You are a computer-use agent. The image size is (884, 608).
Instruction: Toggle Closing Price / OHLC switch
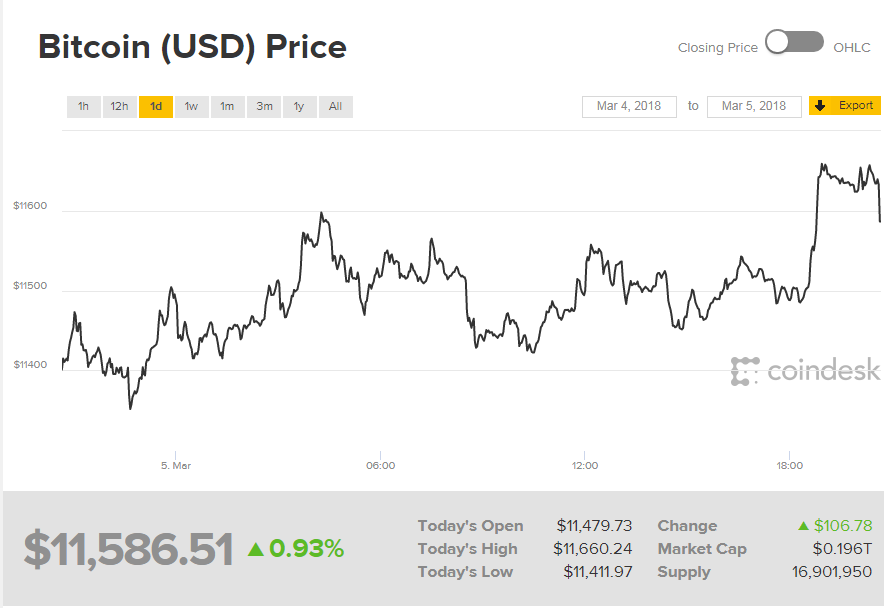794,43
